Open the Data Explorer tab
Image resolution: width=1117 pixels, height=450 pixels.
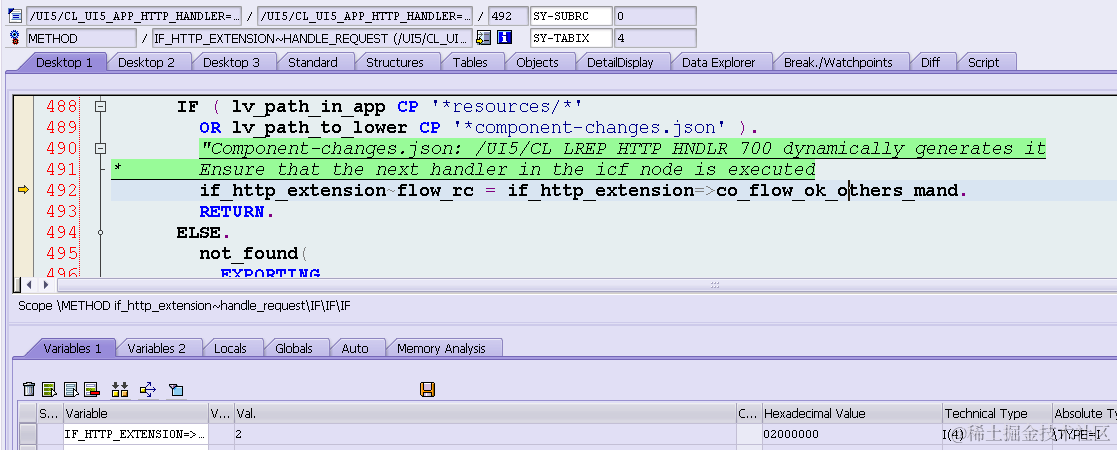pyautogui.click(x=718, y=63)
